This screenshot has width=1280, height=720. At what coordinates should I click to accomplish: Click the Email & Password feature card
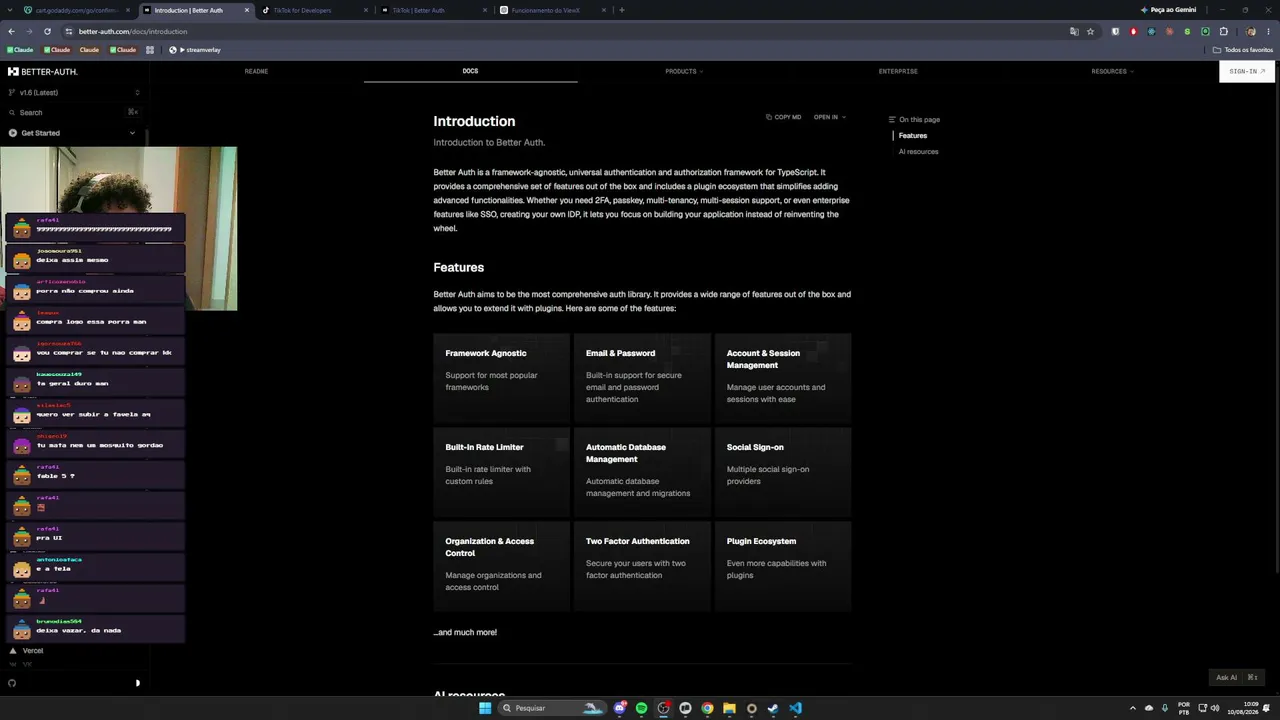pos(641,378)
